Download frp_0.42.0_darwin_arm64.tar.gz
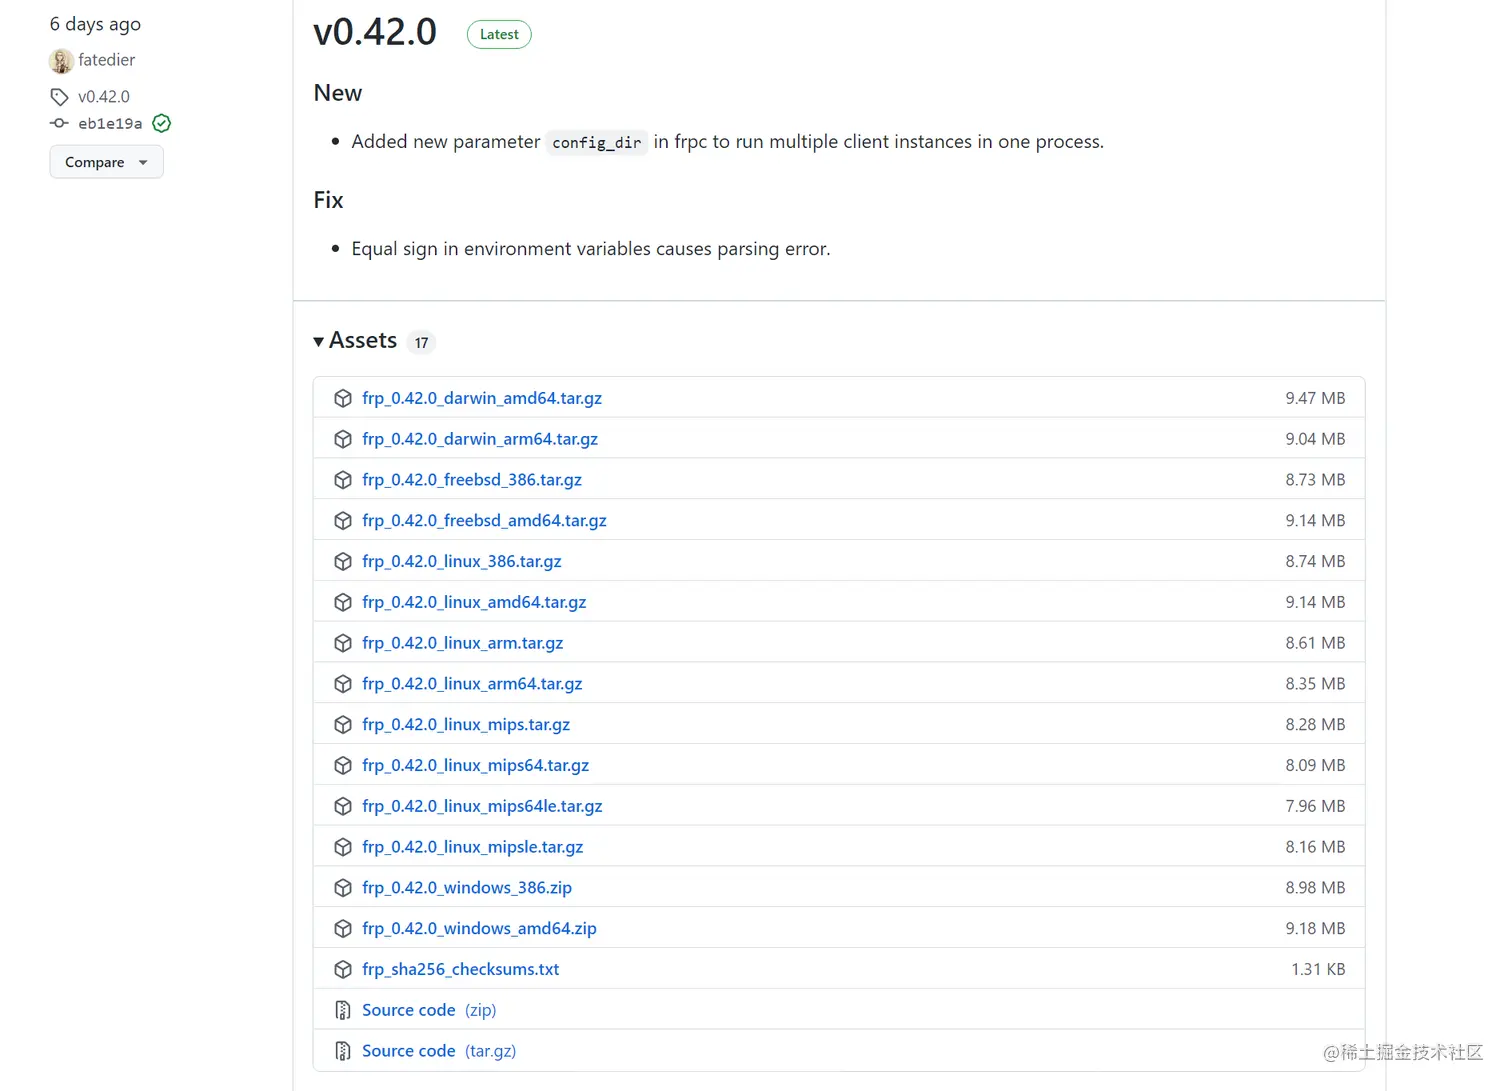 point(480,439)
